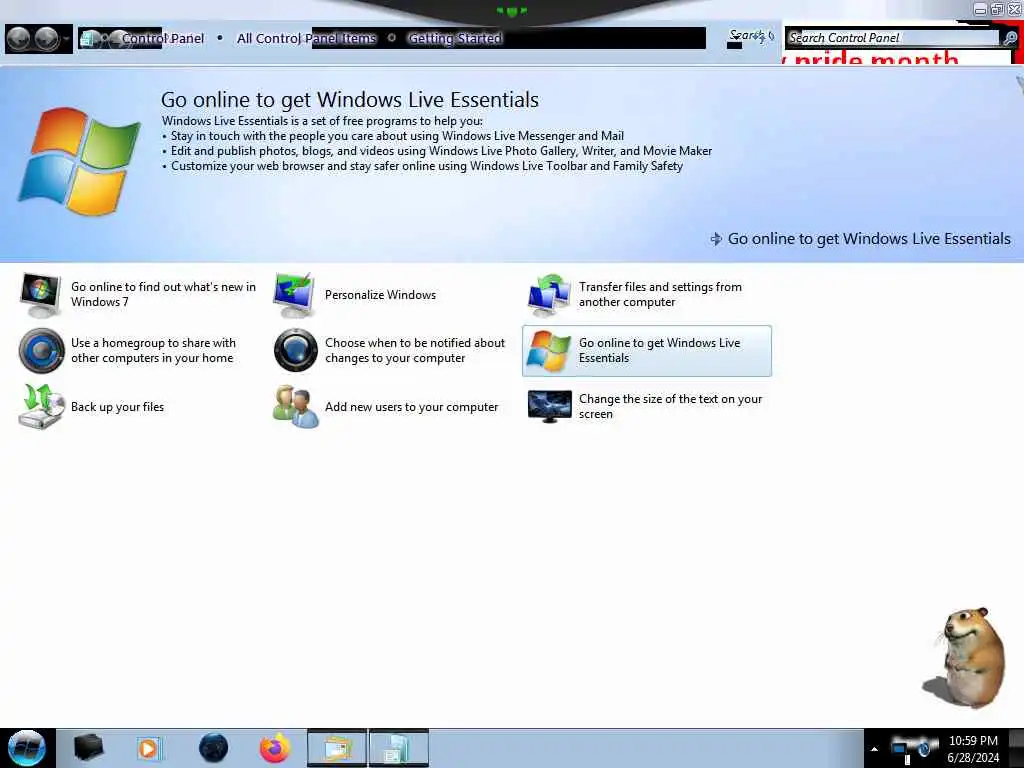Click the arrow icon before the banner link

click(x=716, y=239)
